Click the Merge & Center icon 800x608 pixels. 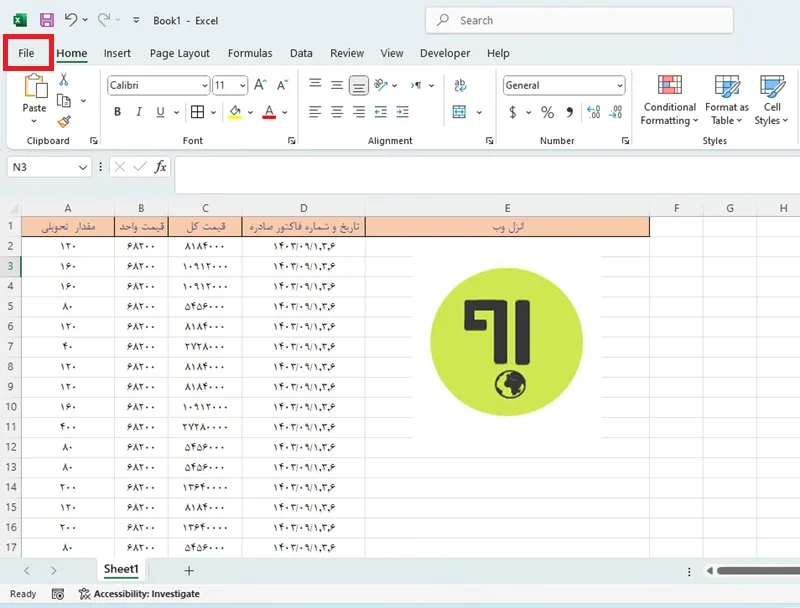459,112
